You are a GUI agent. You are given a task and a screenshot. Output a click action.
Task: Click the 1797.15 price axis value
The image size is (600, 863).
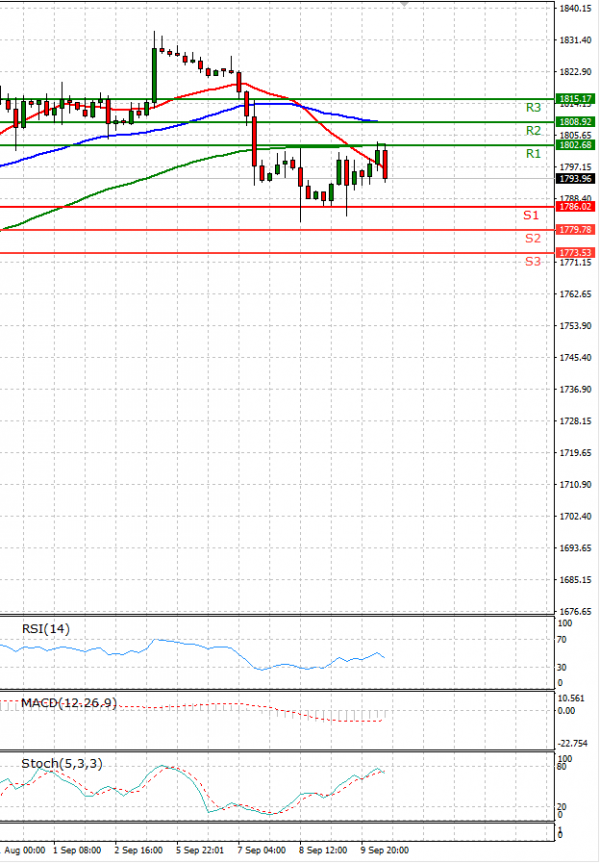pyautogui.click(x=575, y=167)
